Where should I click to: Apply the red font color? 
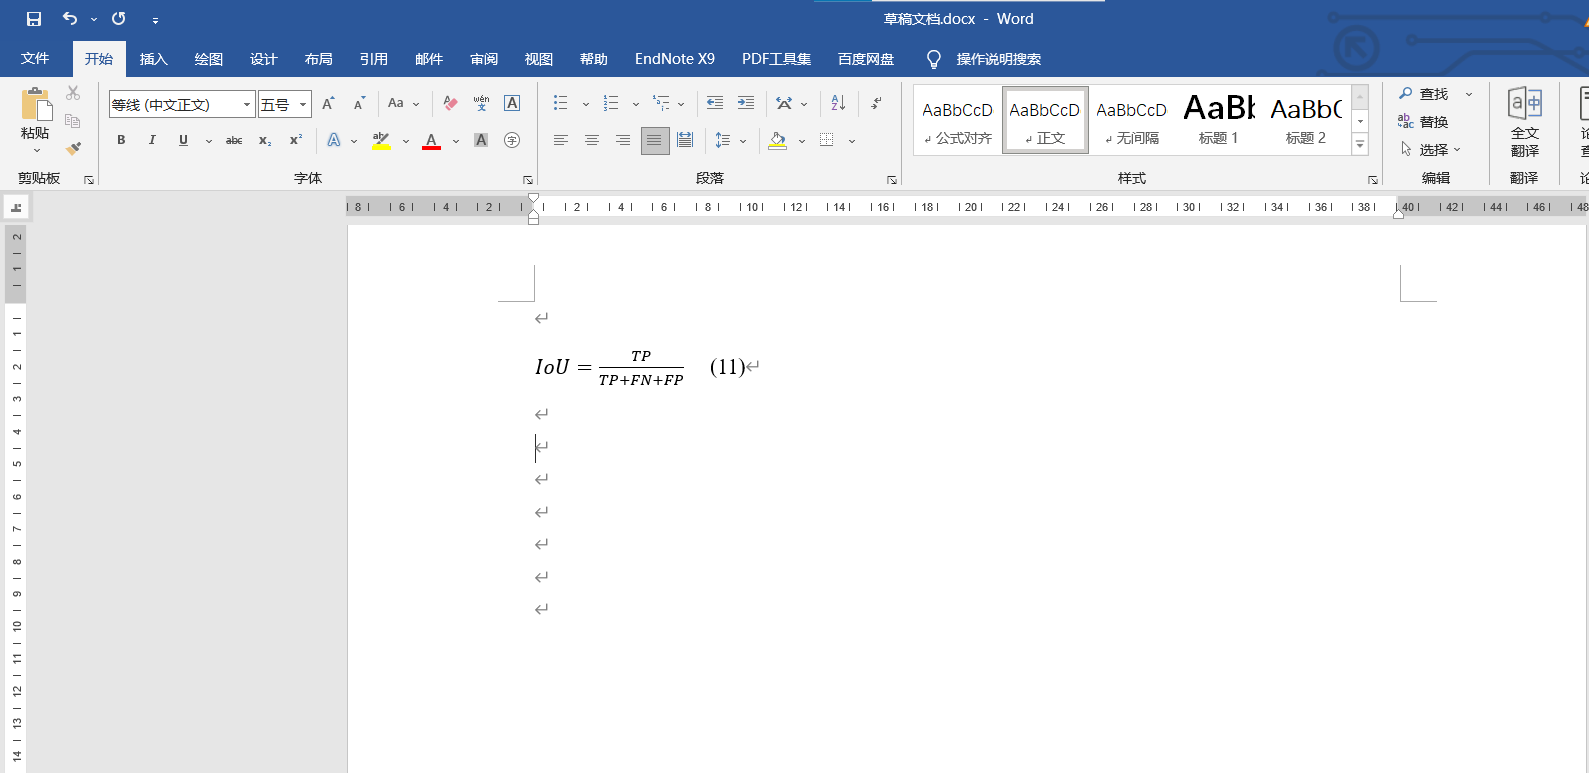click(431, 140)
